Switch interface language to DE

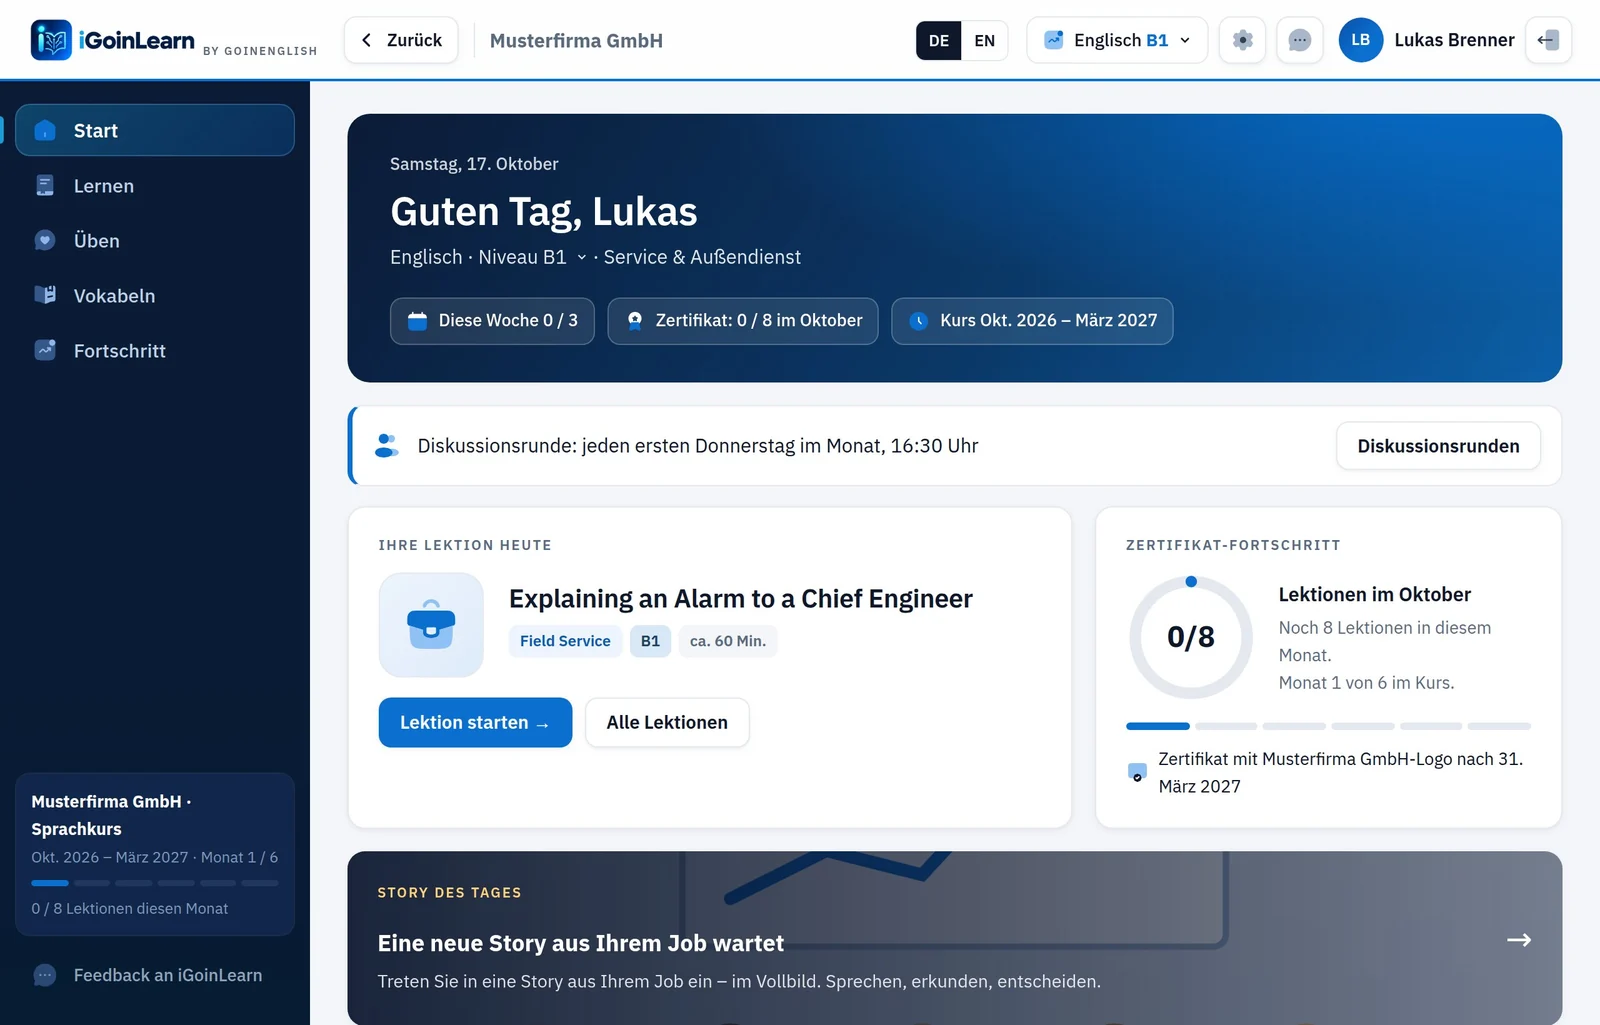pyautogui.click(x=938, y=41)
